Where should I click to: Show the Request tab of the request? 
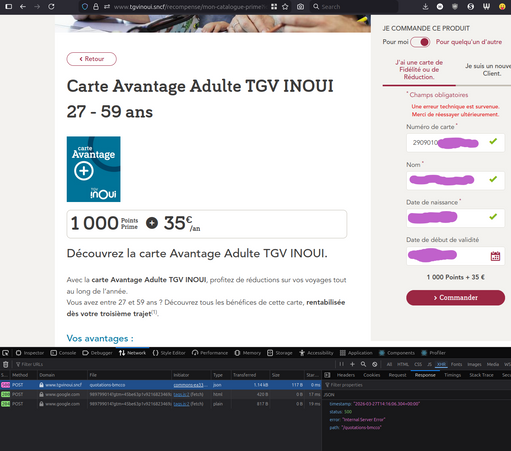(397, 375)
